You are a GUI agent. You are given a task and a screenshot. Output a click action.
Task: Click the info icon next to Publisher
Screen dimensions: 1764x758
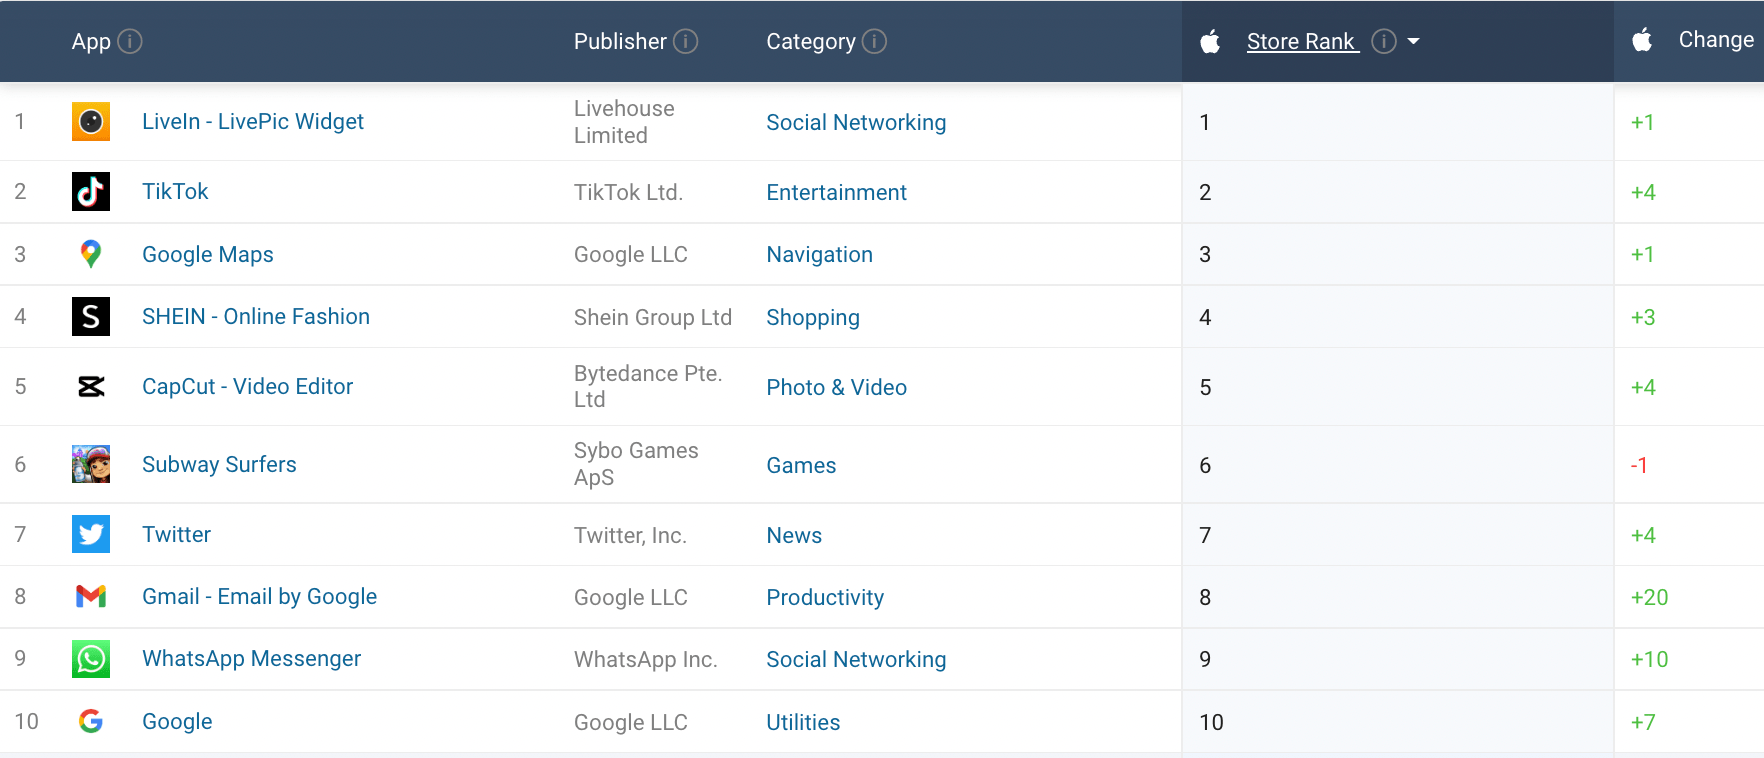685,42
